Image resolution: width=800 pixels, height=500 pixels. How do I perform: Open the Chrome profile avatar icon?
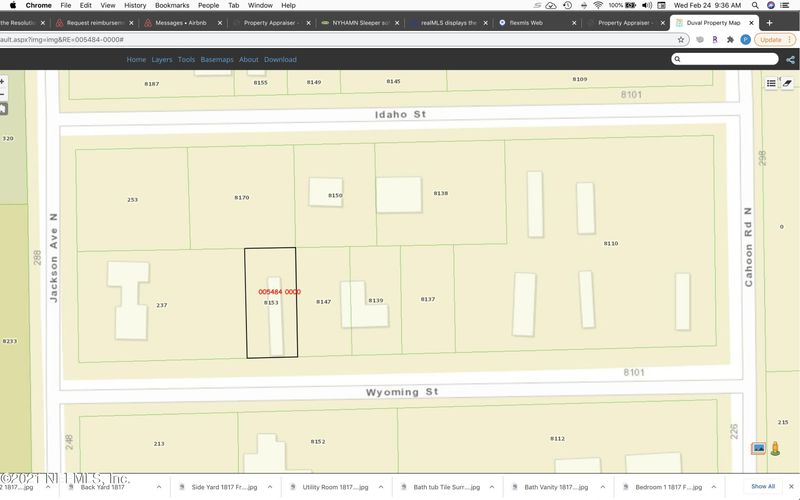click(745, 39)
